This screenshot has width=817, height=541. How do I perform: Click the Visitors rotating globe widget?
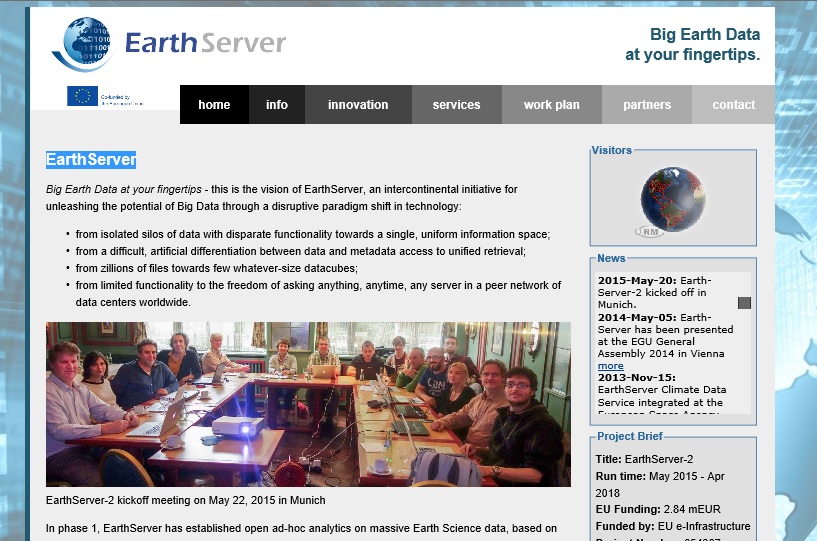coord(673,199)
